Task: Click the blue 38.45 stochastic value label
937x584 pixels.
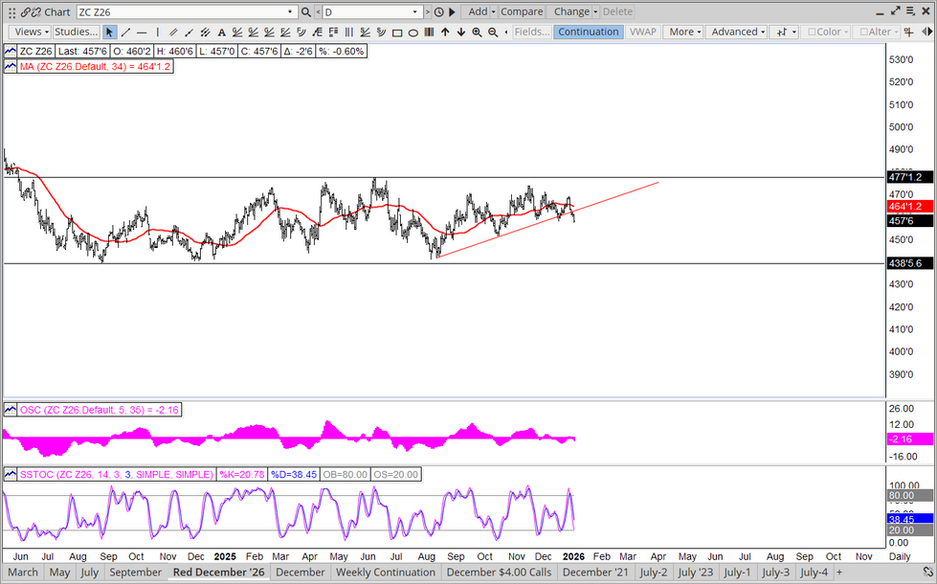Action: [910, 519]
